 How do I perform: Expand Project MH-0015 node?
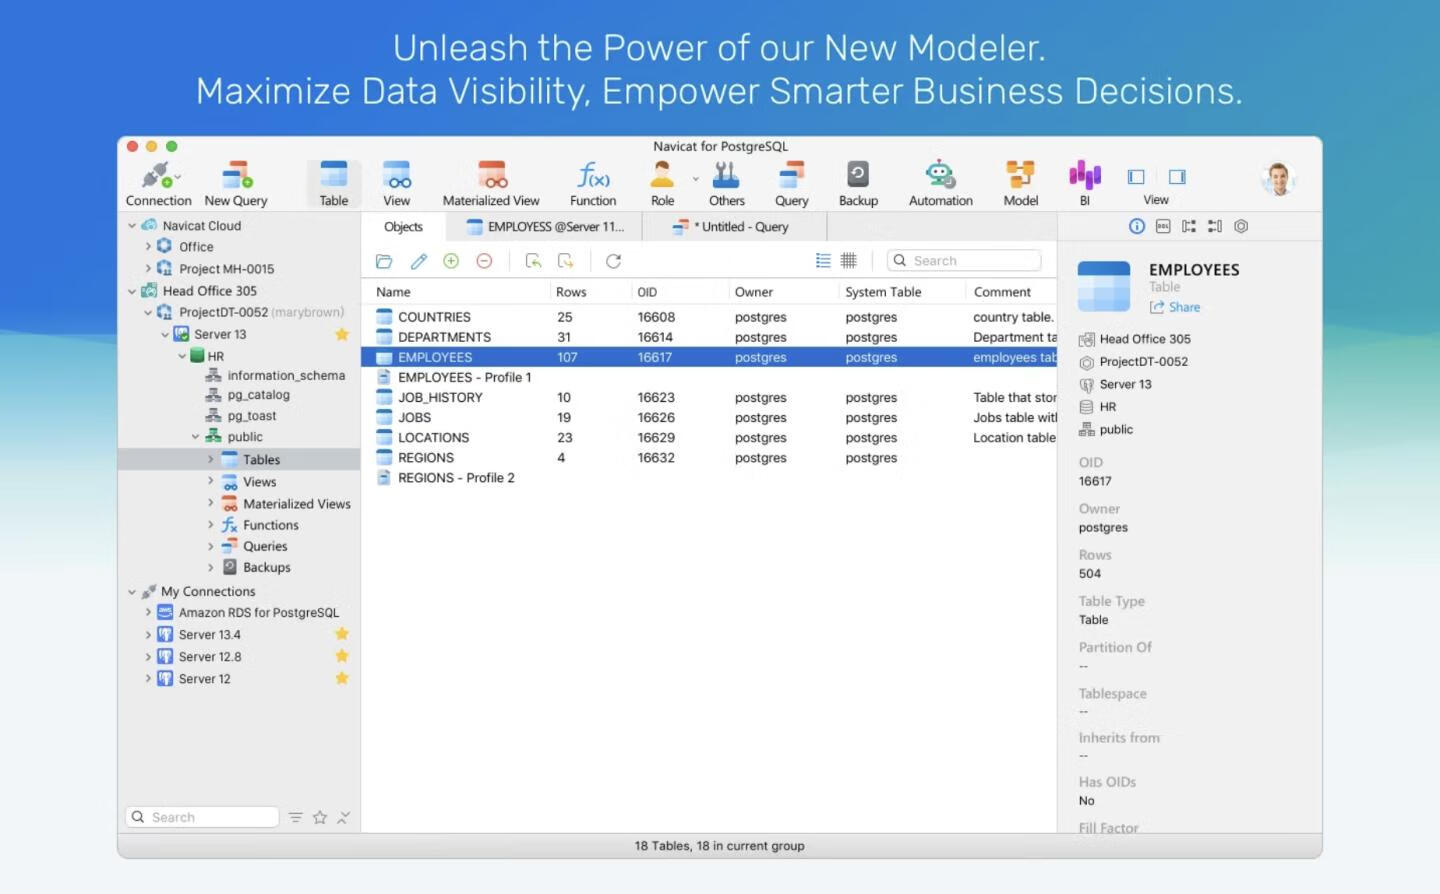point(148,268)
